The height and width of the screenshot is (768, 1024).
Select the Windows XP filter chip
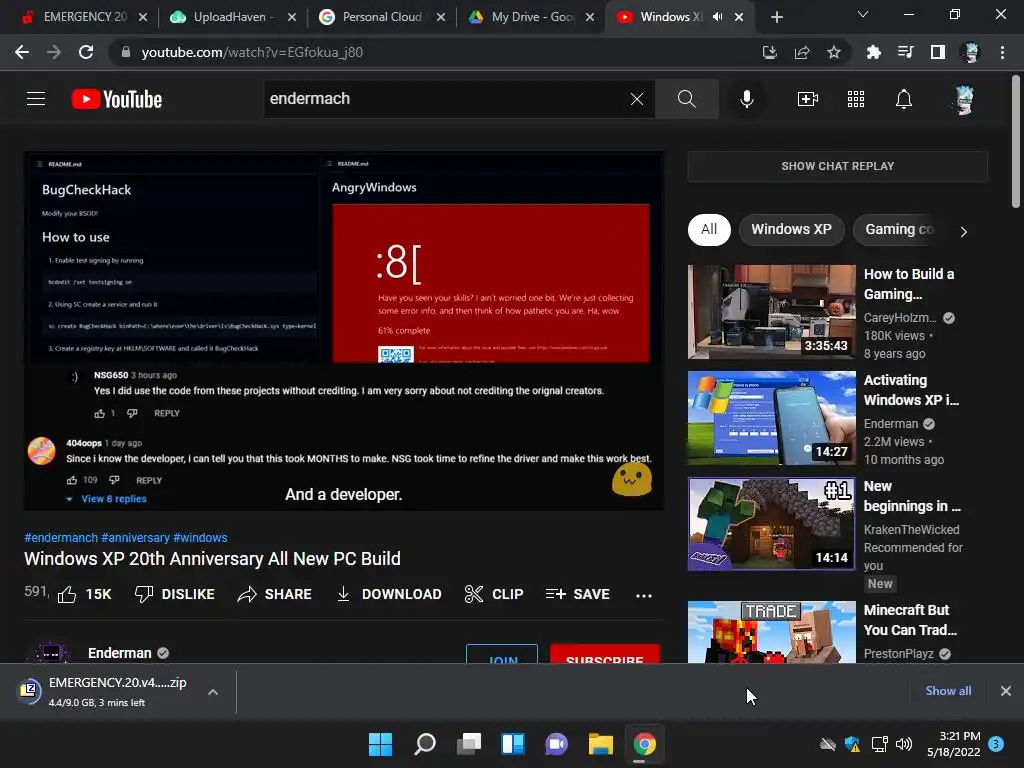(x=791, y=229)
